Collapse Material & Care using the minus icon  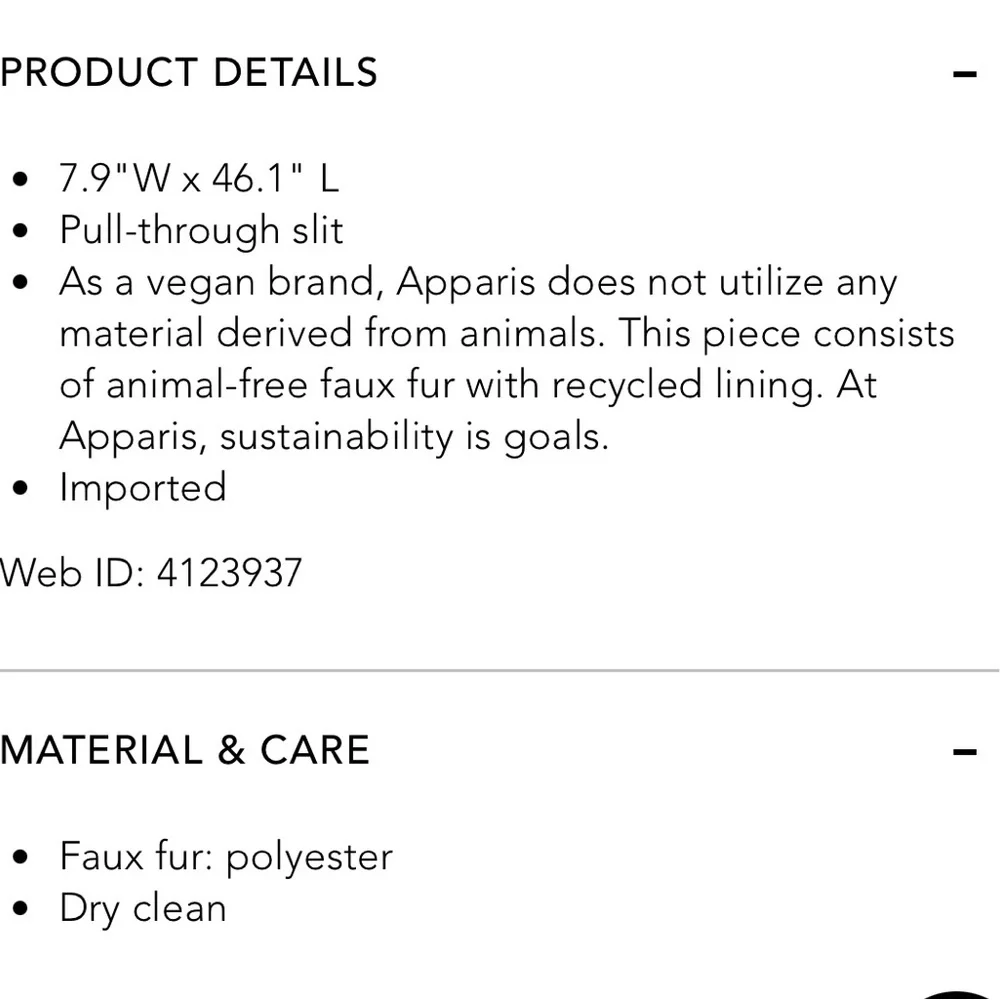tap(964, 753)
